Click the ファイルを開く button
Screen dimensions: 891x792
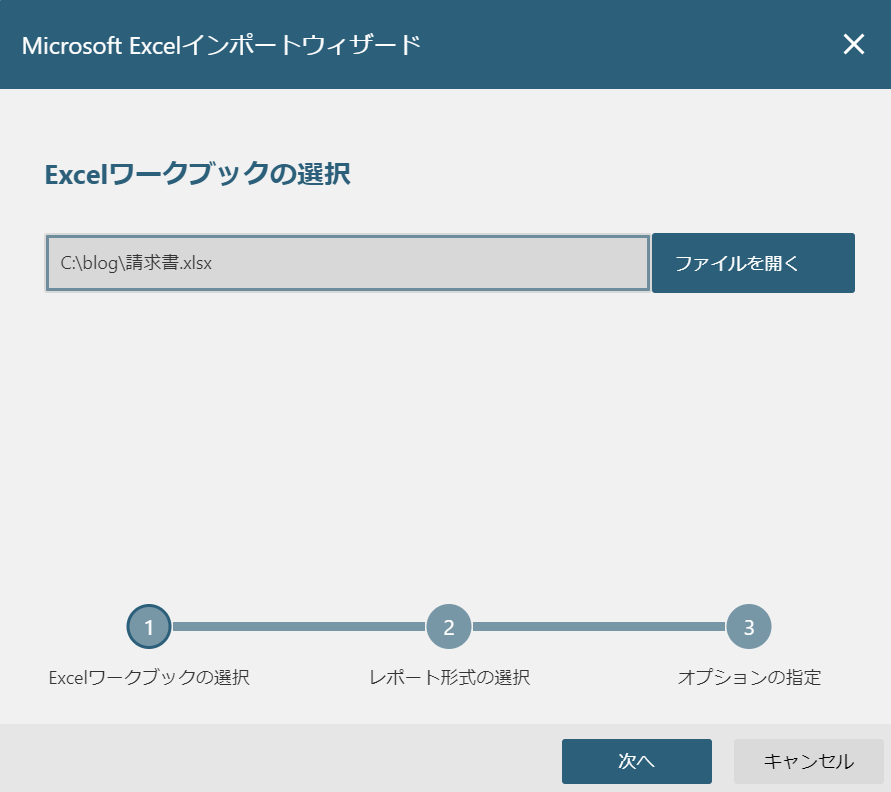point(753,263)
